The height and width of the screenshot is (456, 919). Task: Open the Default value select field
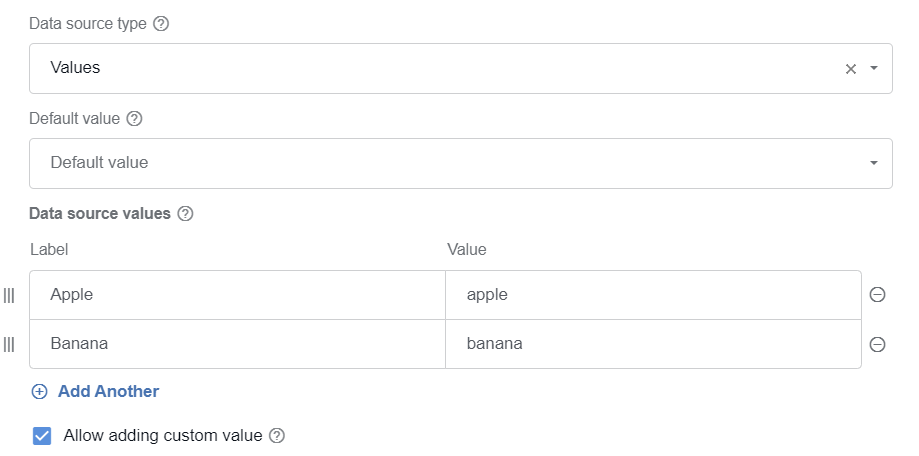tap(461, 164)
